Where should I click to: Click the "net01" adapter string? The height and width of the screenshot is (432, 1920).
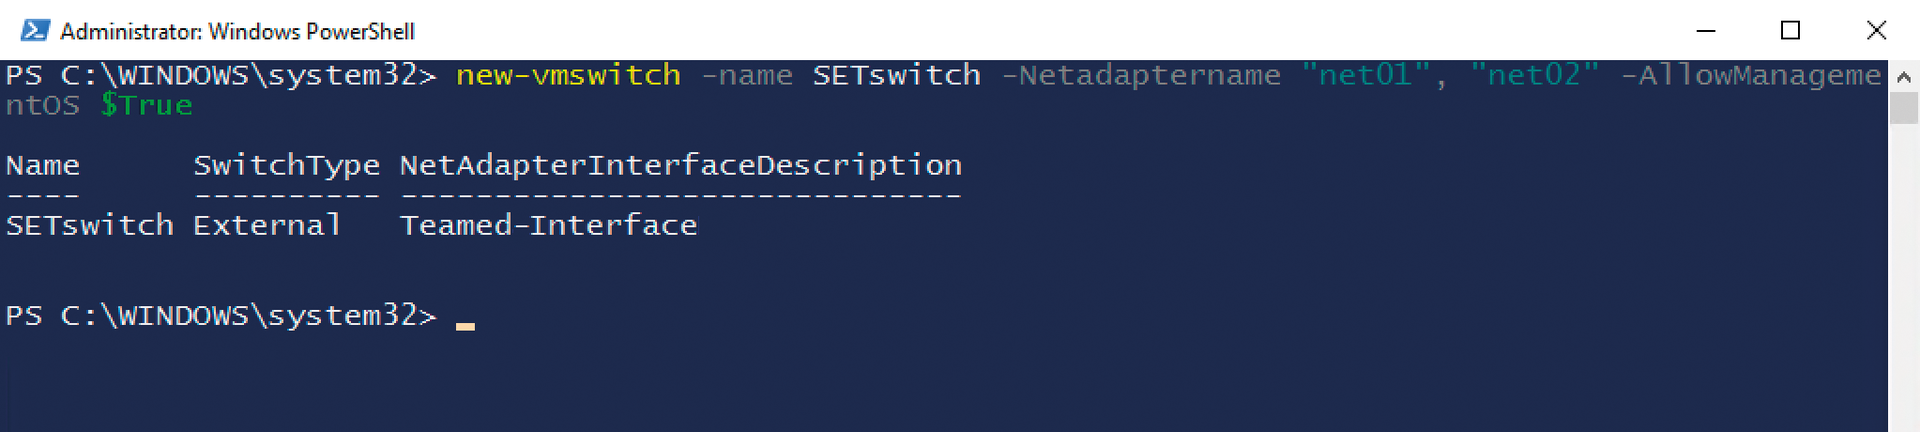(x=1366, y=75)
